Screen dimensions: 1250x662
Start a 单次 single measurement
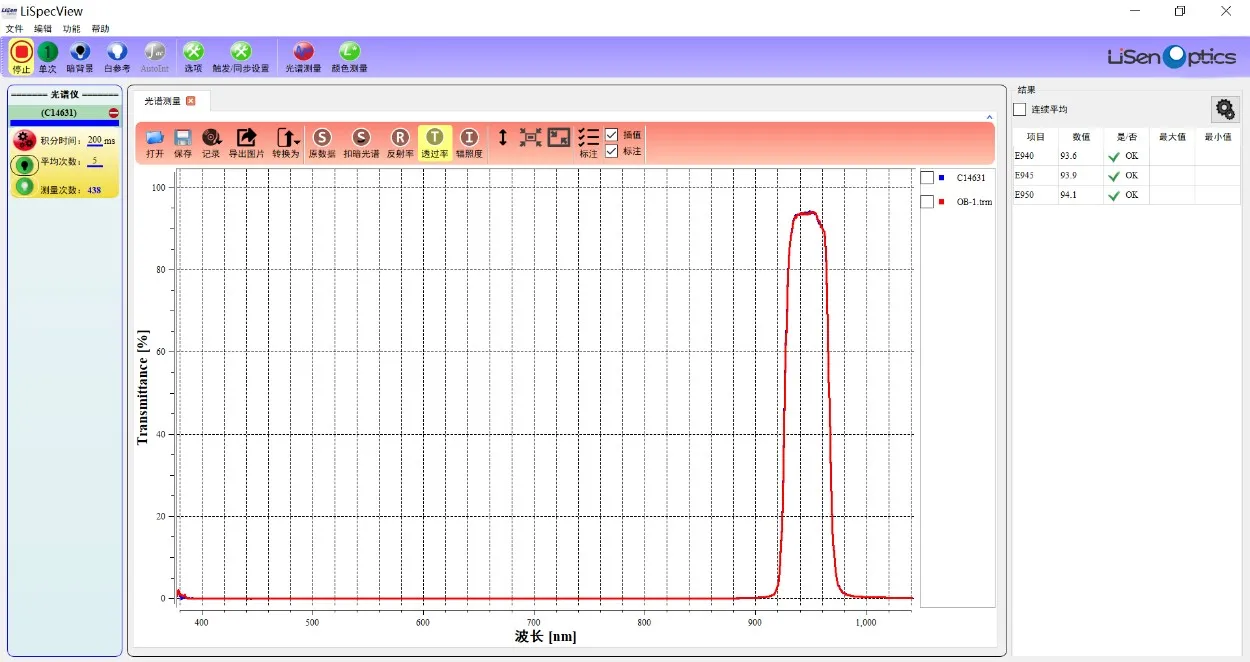click(48, 52)
